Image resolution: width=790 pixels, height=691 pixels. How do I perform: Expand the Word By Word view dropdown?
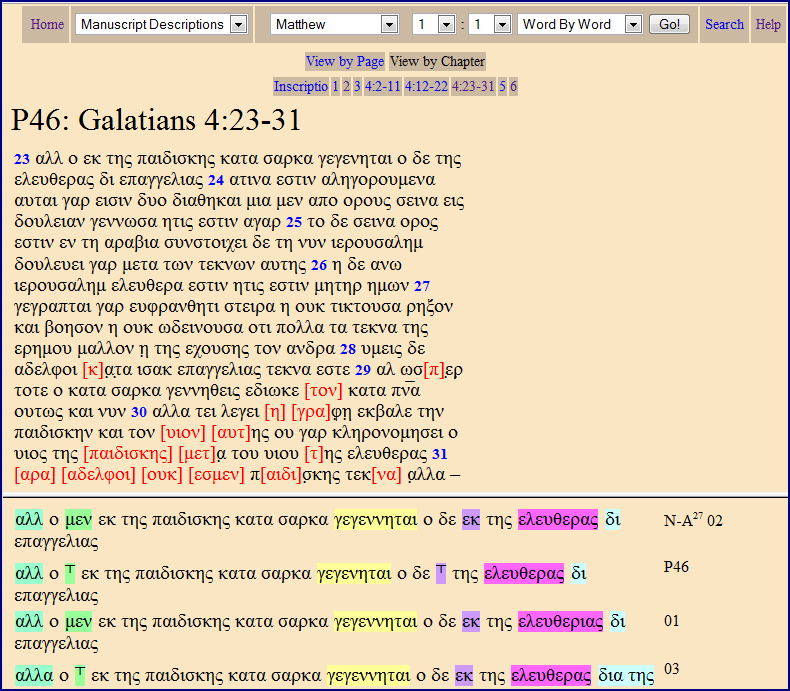click(x=580, y=24)
